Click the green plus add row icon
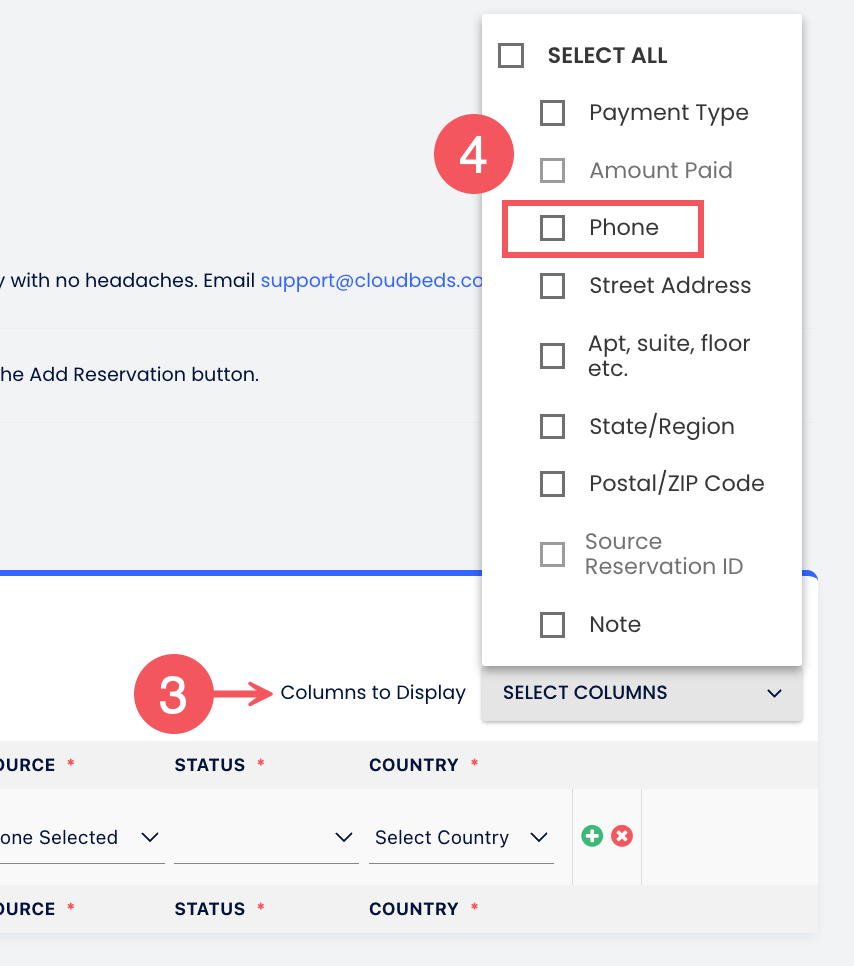 tap(592, 836)
